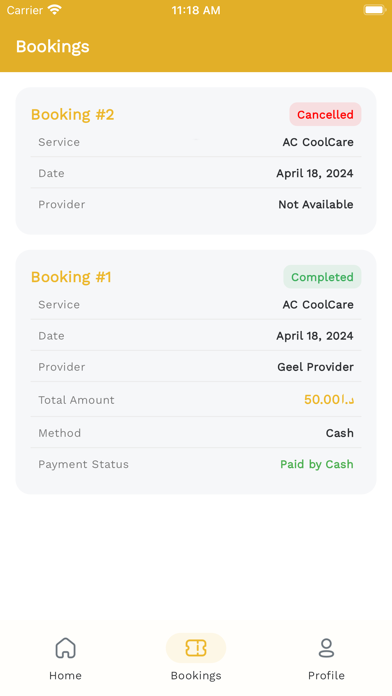This screenshot has height=696, width=392.
Task: Tap the Paid by Cash status text
Action: 317,464
